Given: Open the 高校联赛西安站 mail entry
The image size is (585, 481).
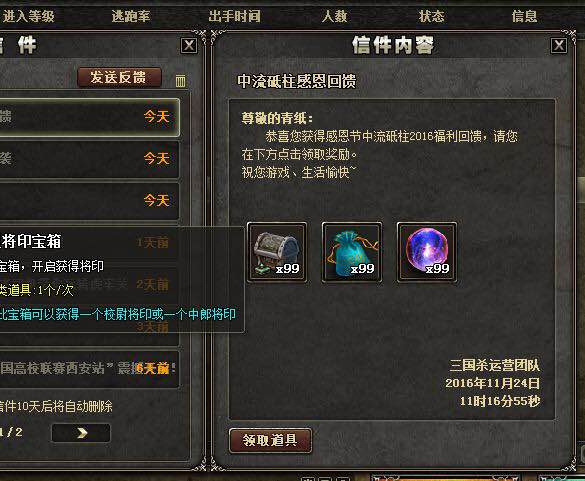Looking at the screenshot, I should click(89, 369).
